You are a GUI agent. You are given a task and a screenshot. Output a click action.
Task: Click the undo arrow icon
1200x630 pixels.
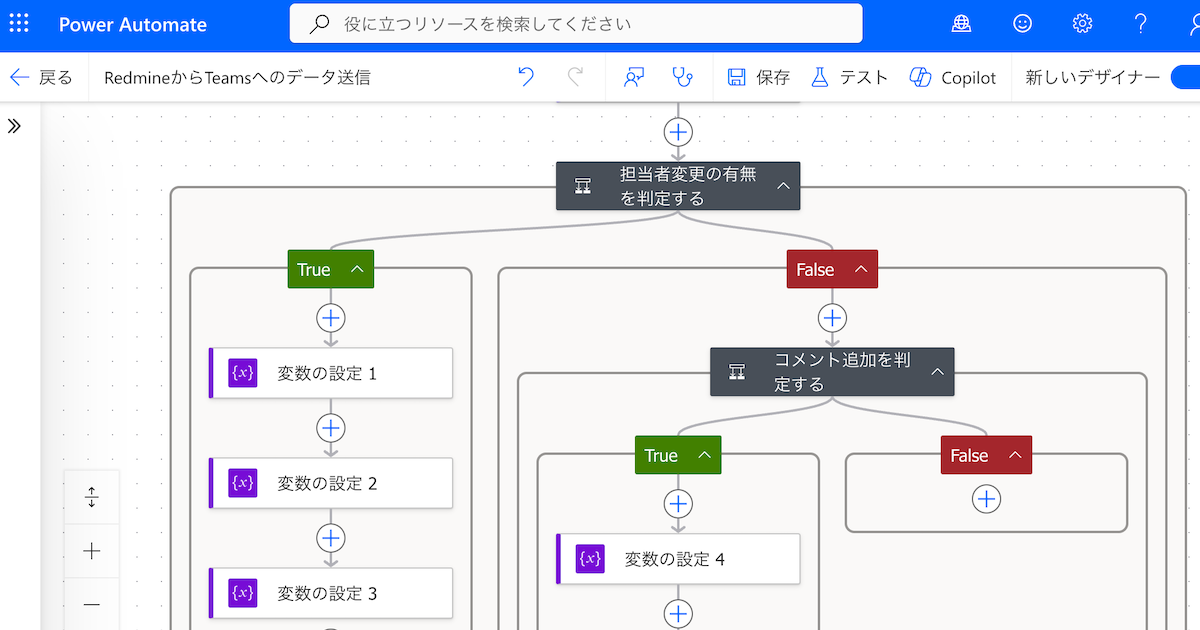(526, 77)
